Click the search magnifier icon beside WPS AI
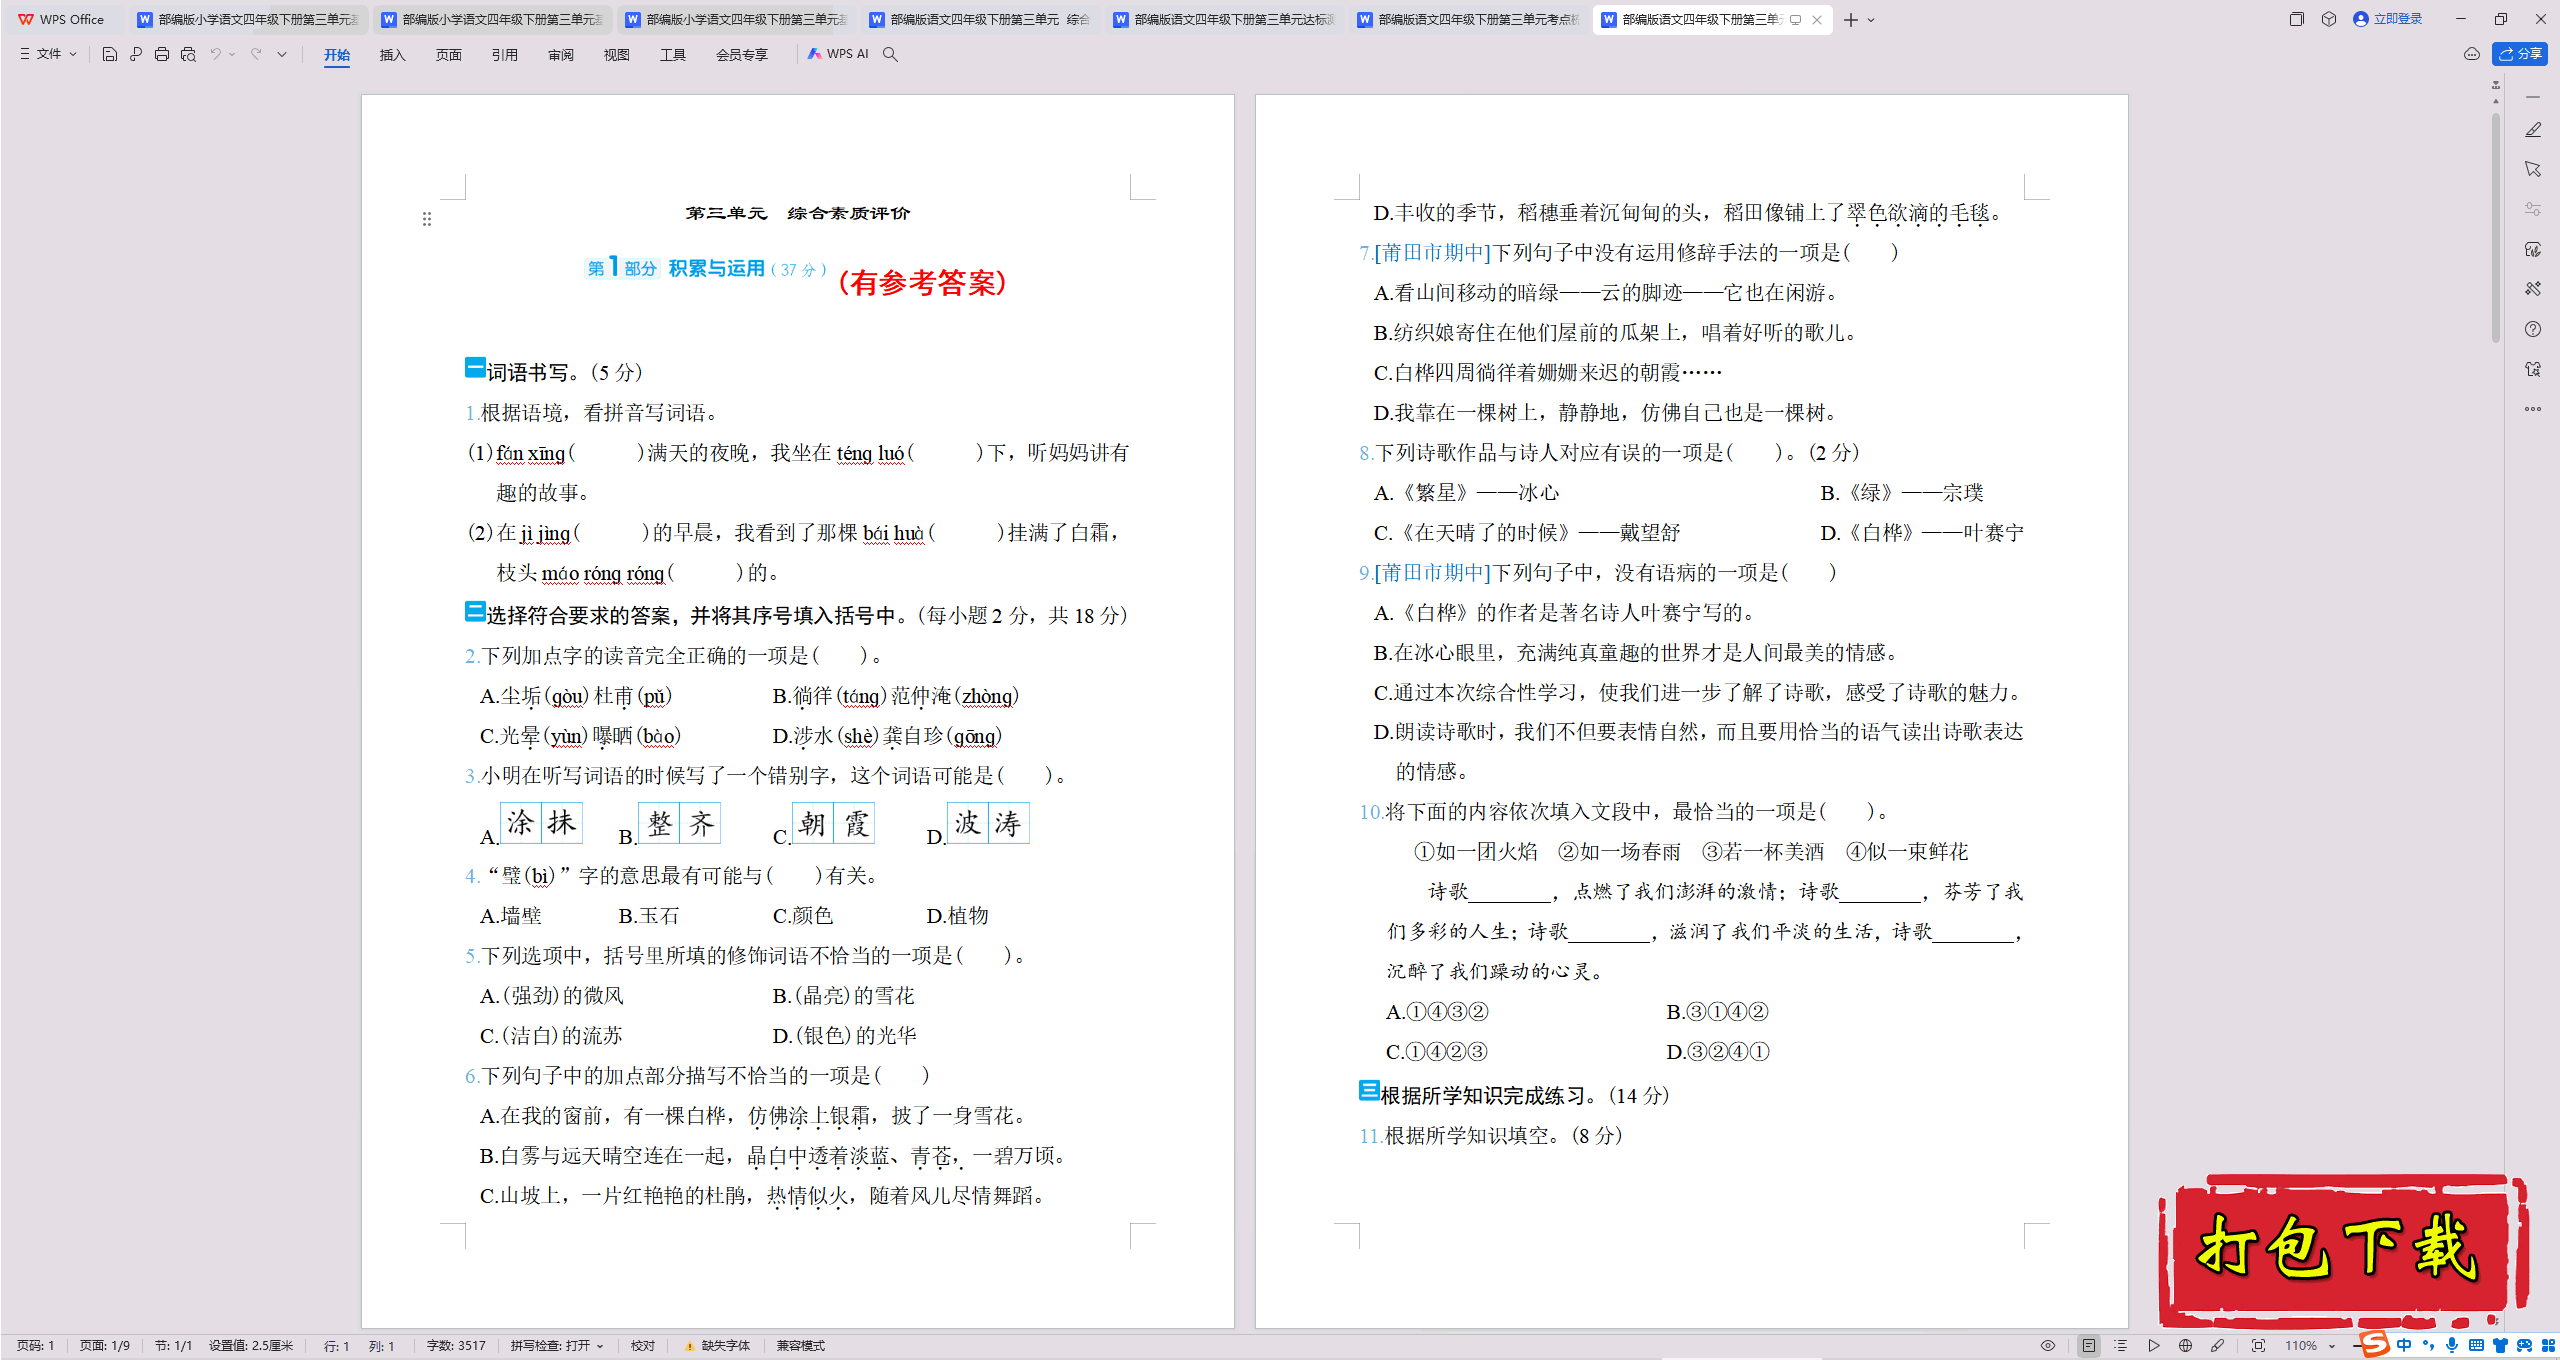The width and height of the screenshot is (2560, 1360). (x=890, y=54)
